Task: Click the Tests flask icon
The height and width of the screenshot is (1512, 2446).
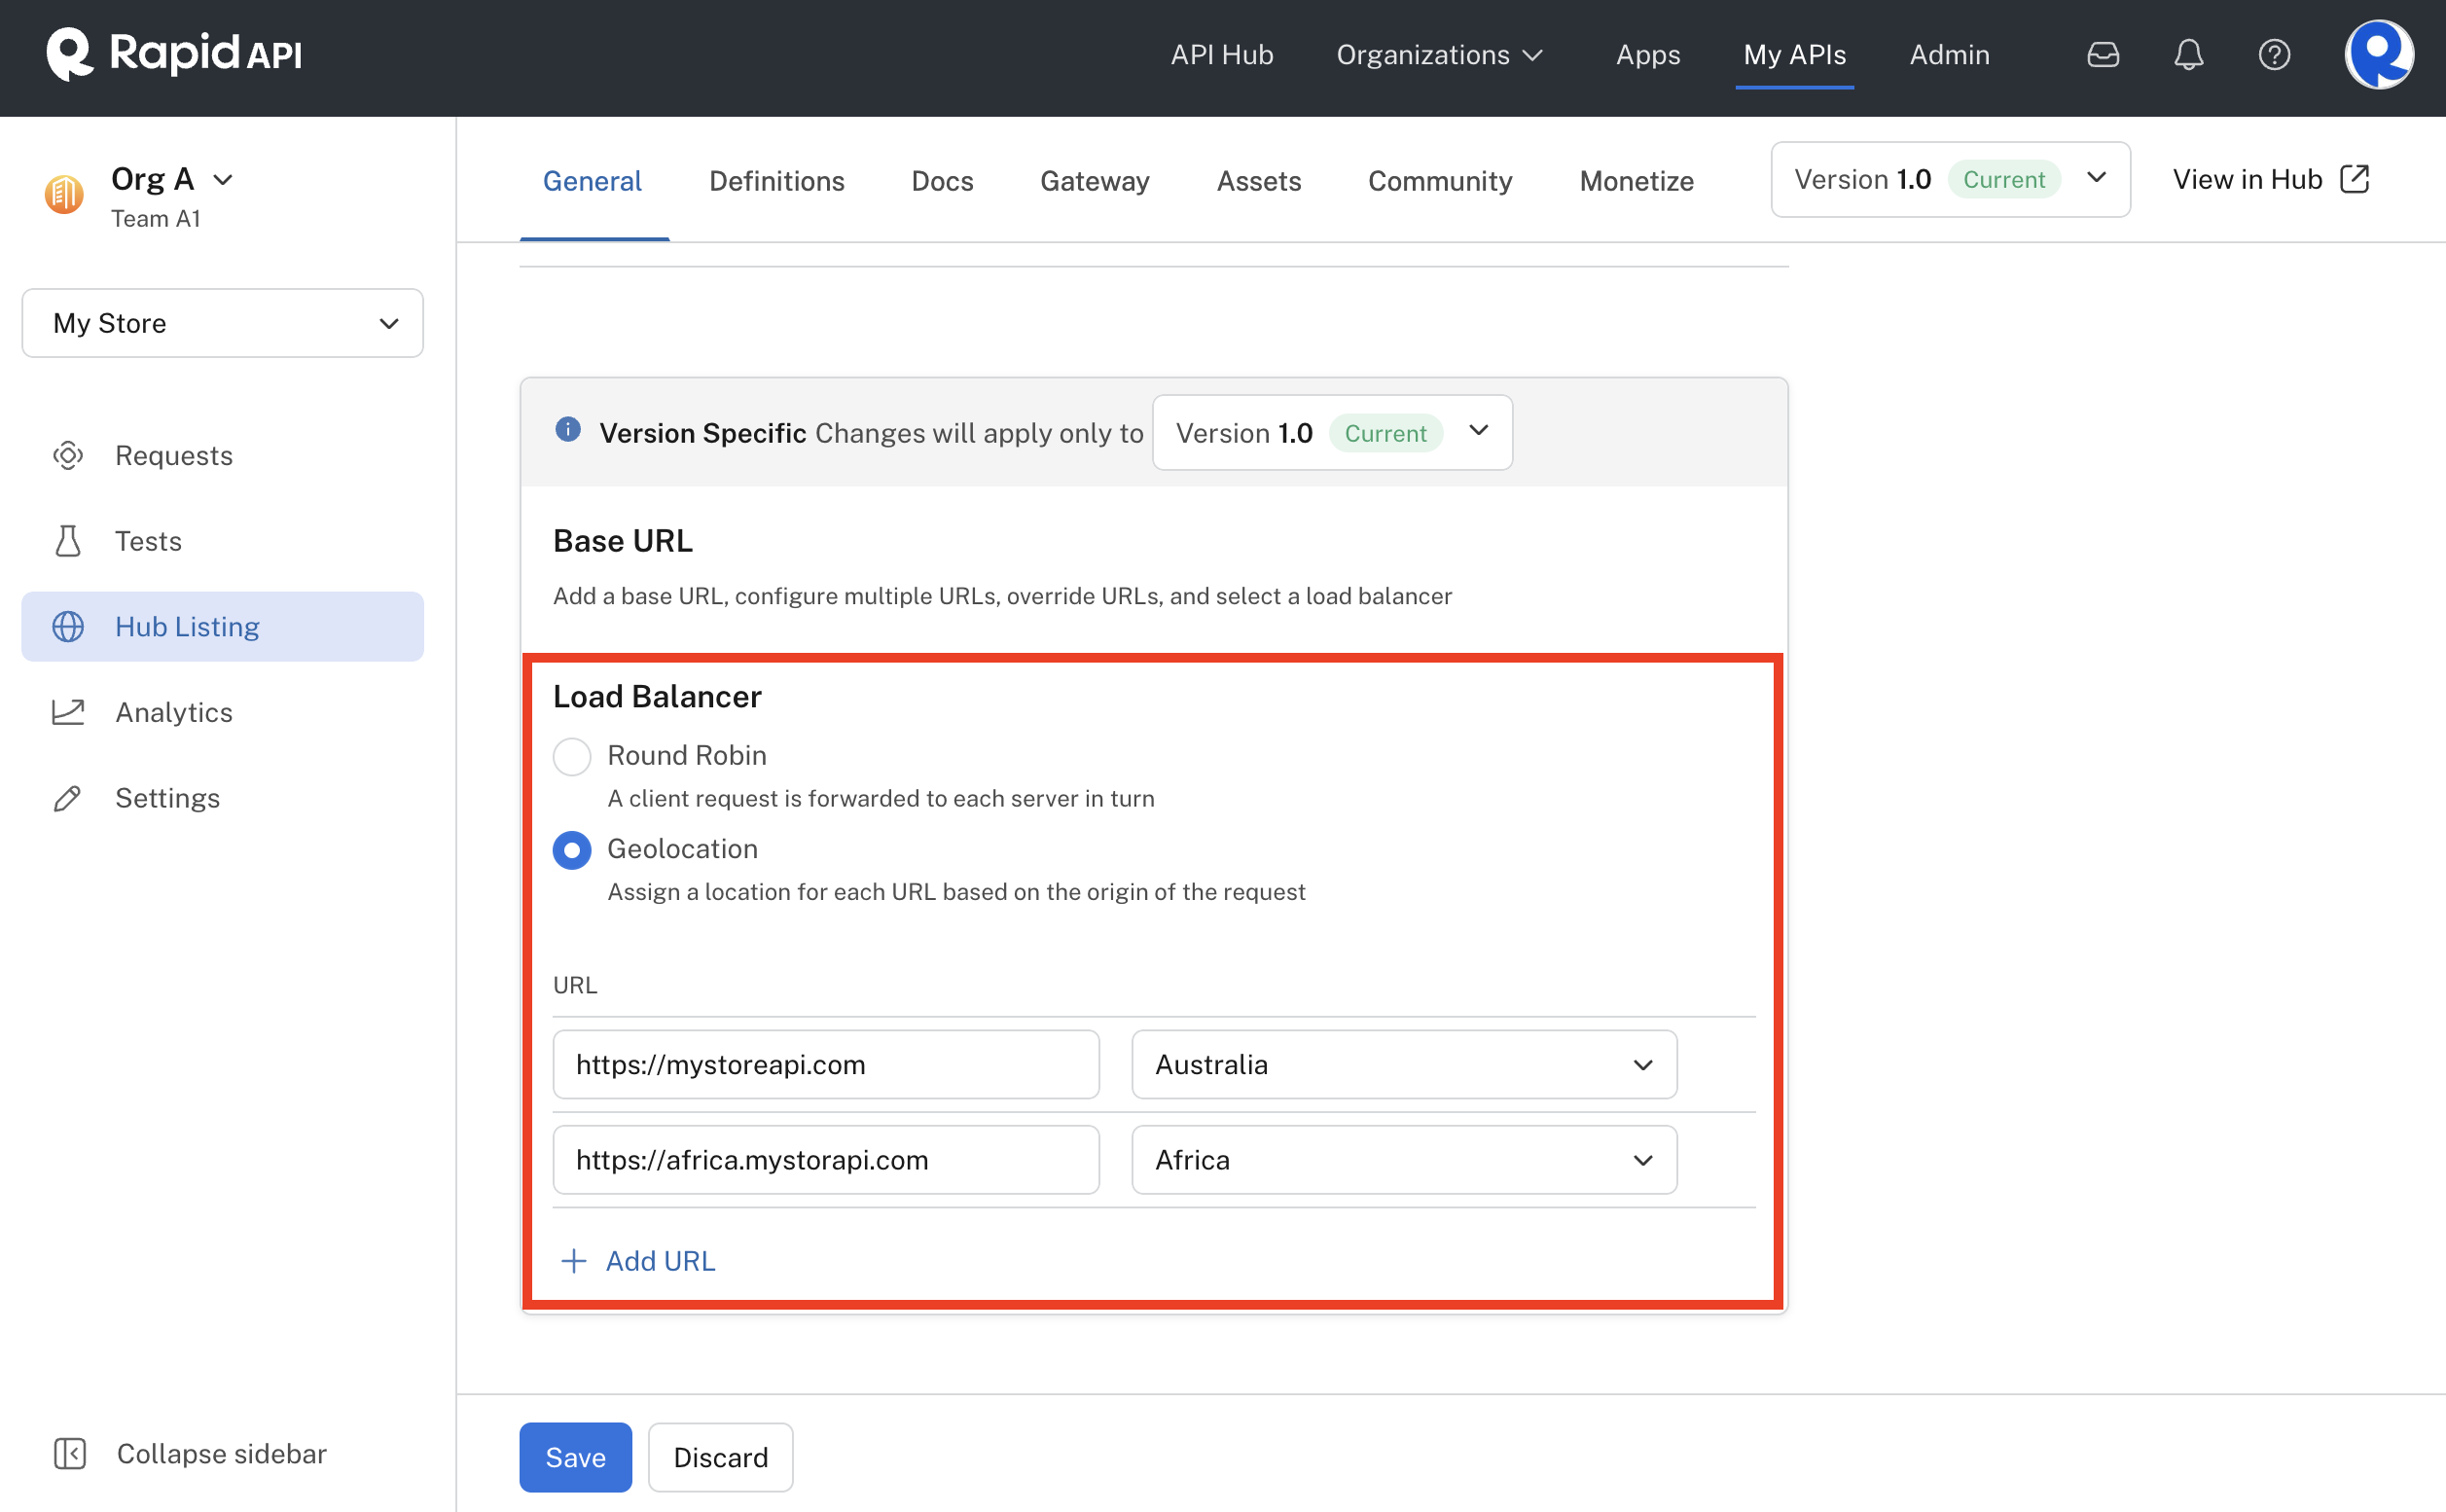Action: 68,541
